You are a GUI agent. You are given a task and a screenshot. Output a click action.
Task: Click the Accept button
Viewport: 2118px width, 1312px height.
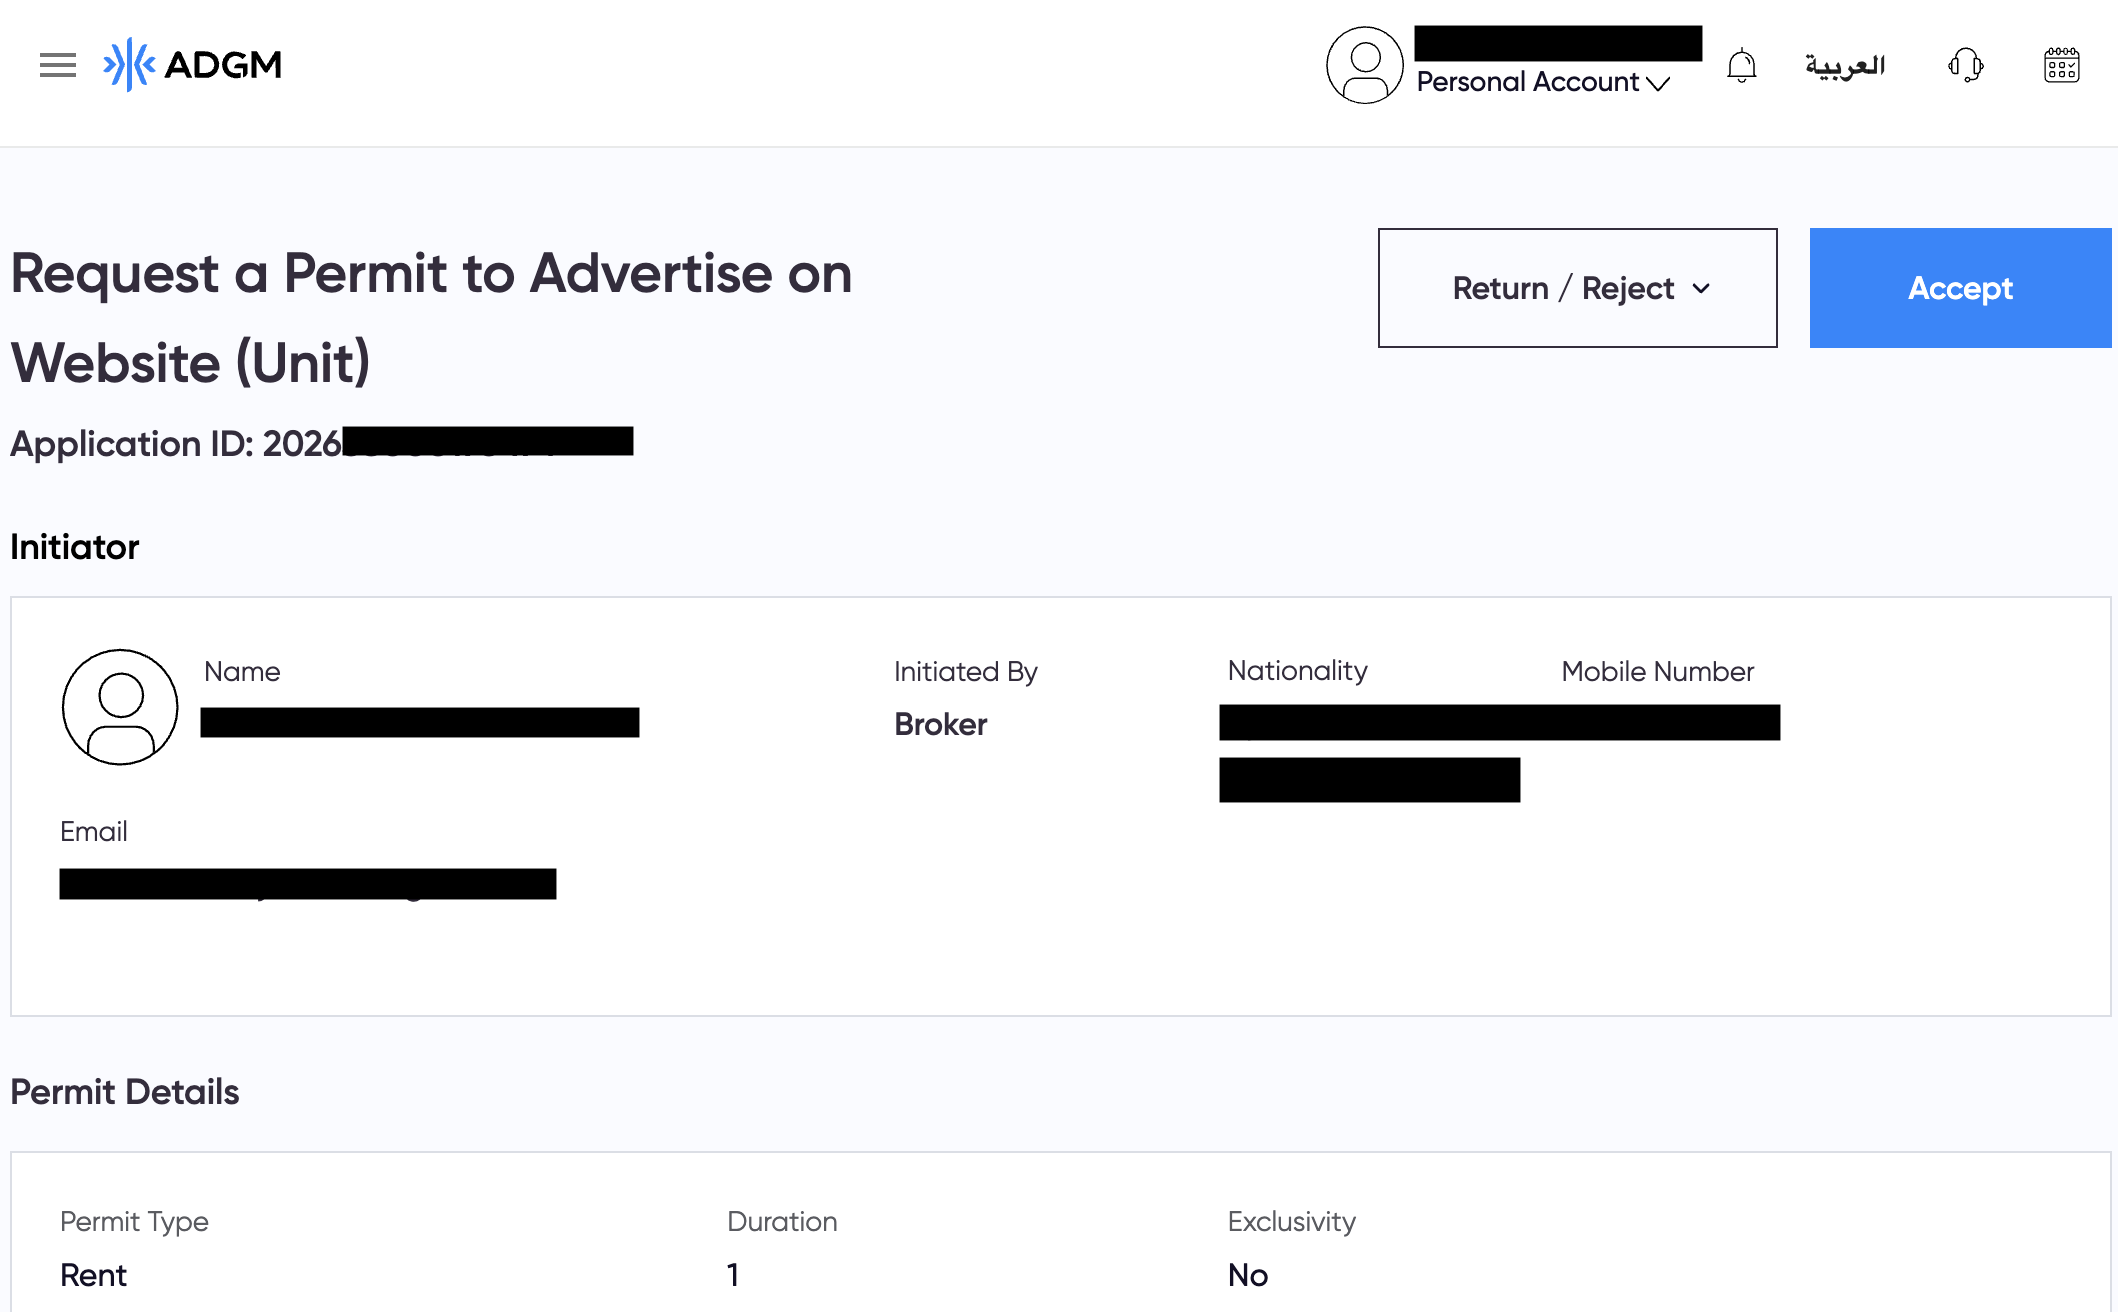[1960, 288]
